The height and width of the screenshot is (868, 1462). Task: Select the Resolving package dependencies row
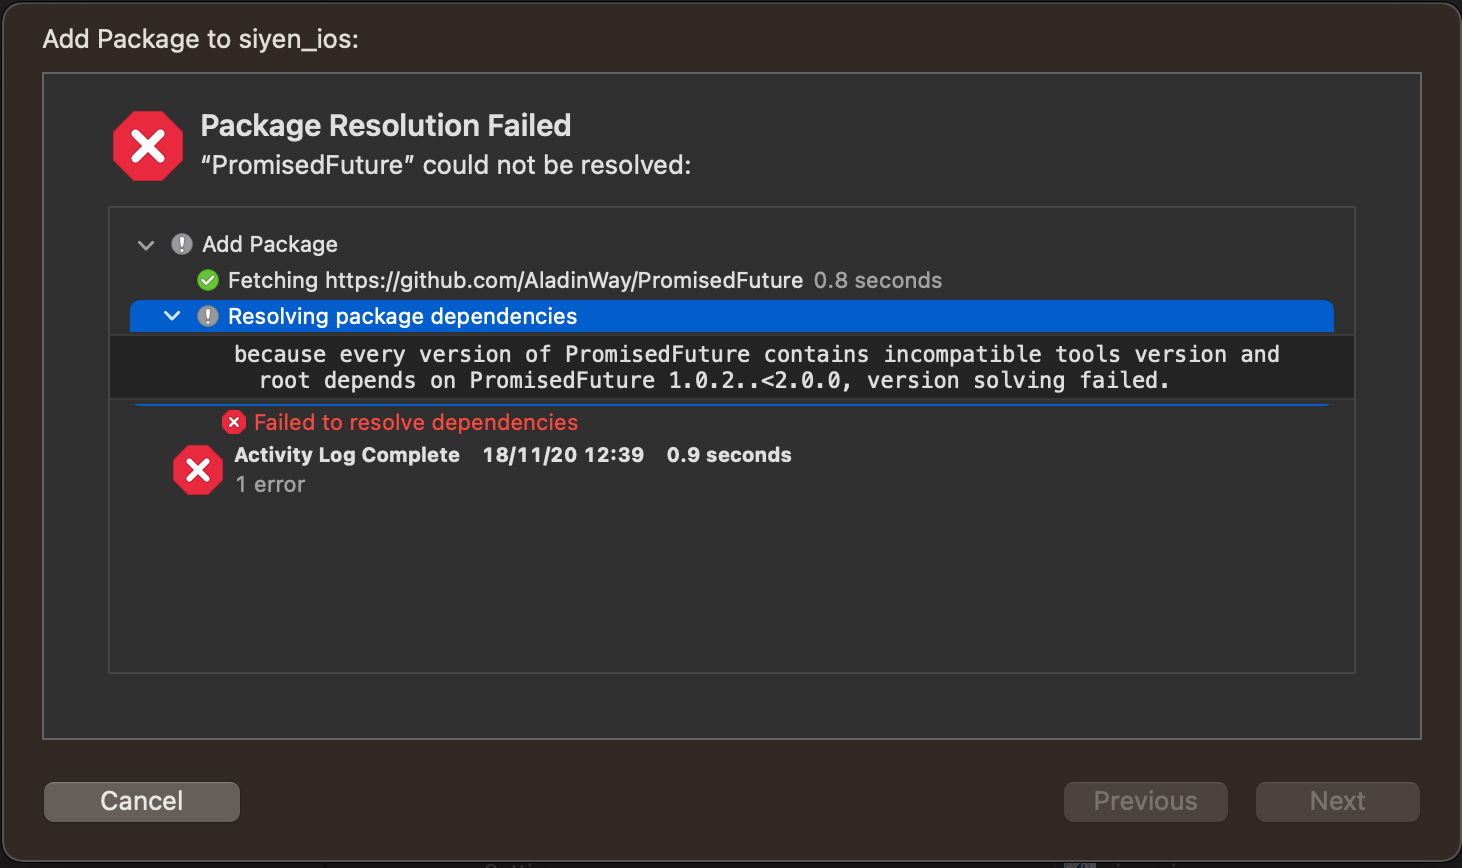(732, 316)
